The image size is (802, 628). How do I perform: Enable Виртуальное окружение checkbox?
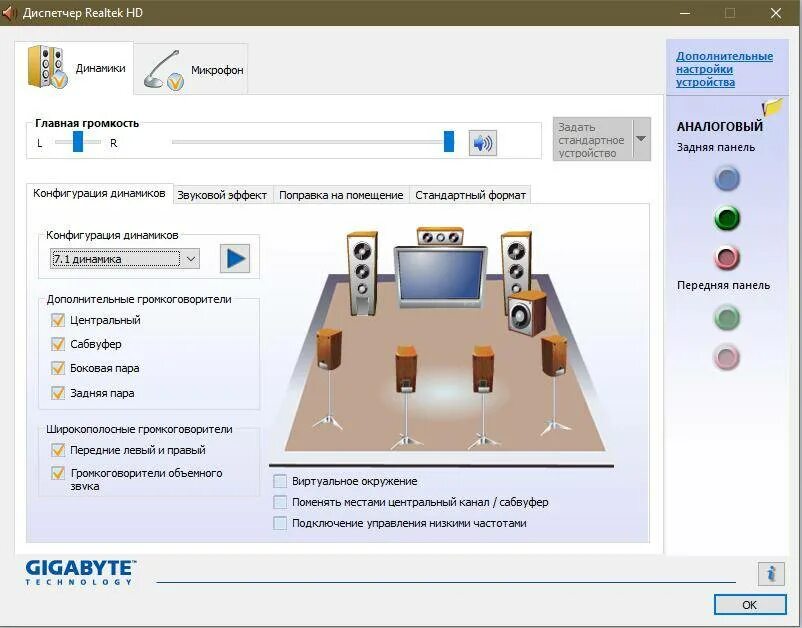click(x=280, y=481)
